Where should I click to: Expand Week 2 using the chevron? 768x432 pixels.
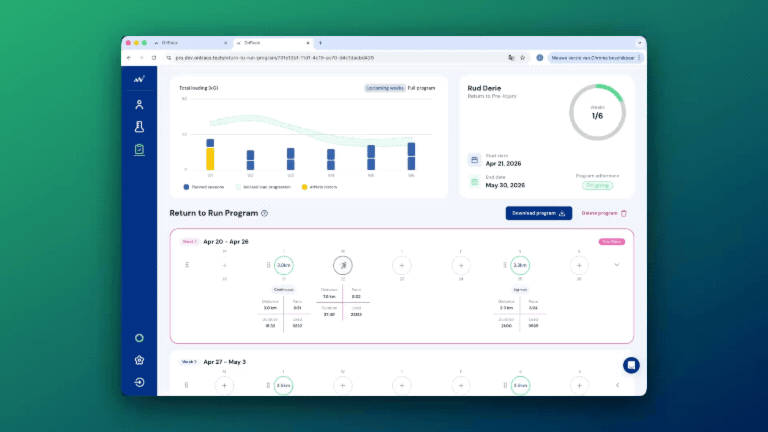tap(618, 385)
